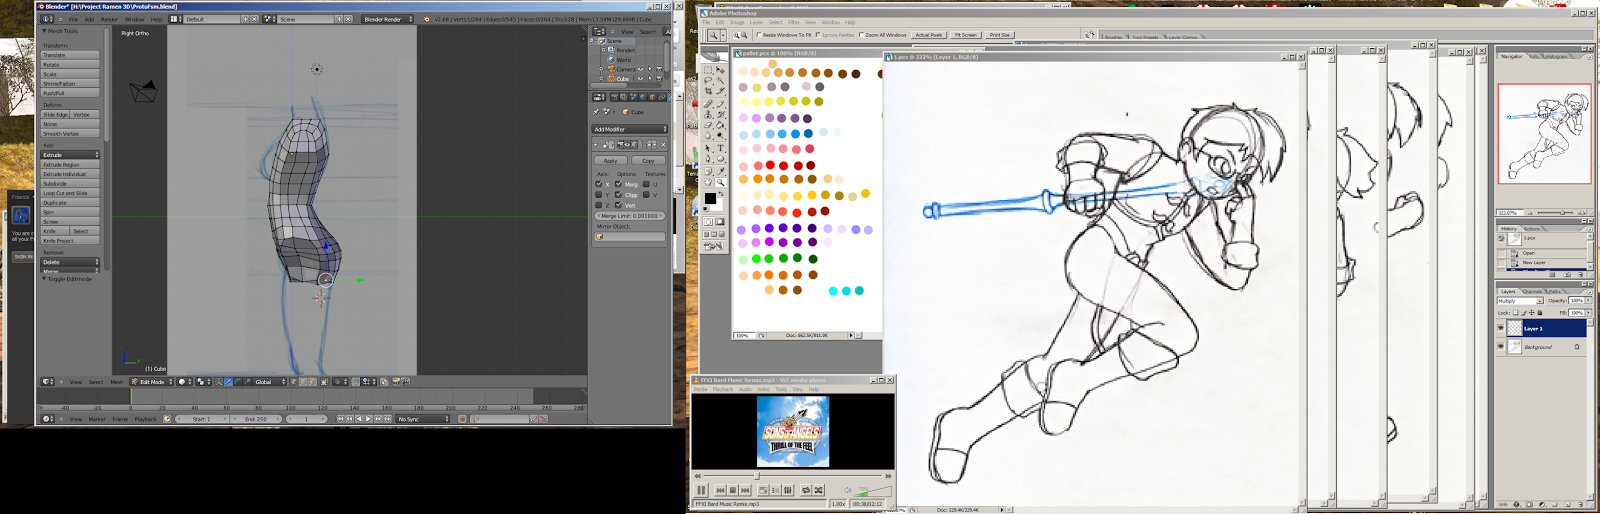Click Loop Cut and Slide button
The height and width of the screenshot is (514, 1600).
[x=70, y=193]
